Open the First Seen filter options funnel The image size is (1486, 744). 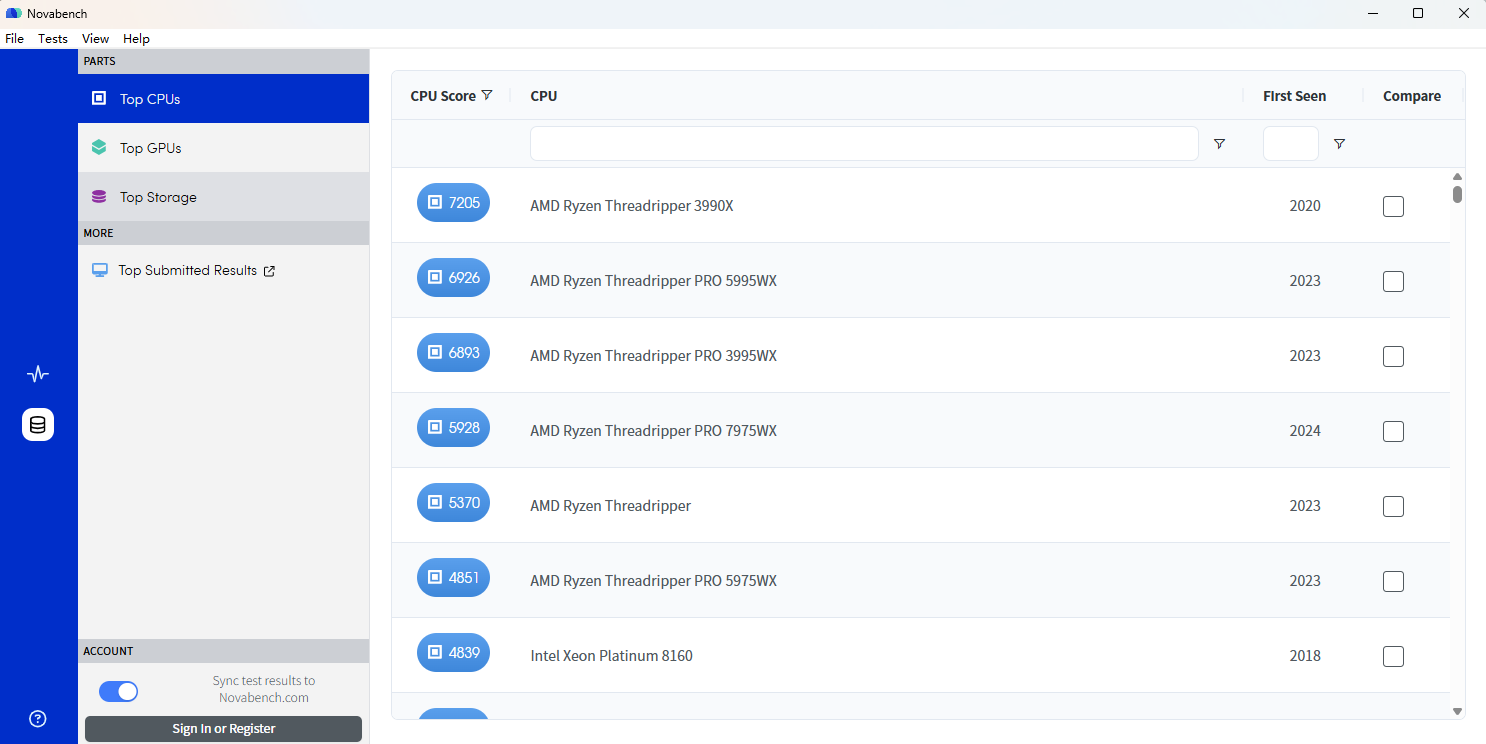click(x=1339, y=144)
